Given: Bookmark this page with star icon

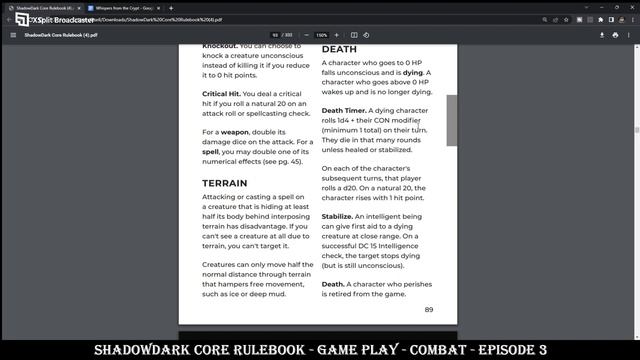Looking at the screenshot, I should coord(566,20).
